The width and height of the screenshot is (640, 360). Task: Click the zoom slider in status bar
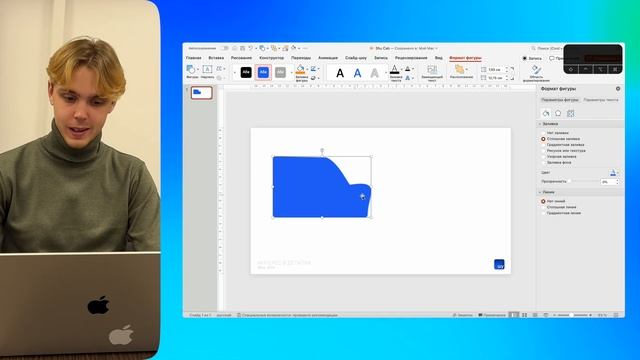[x=571, y=315]
